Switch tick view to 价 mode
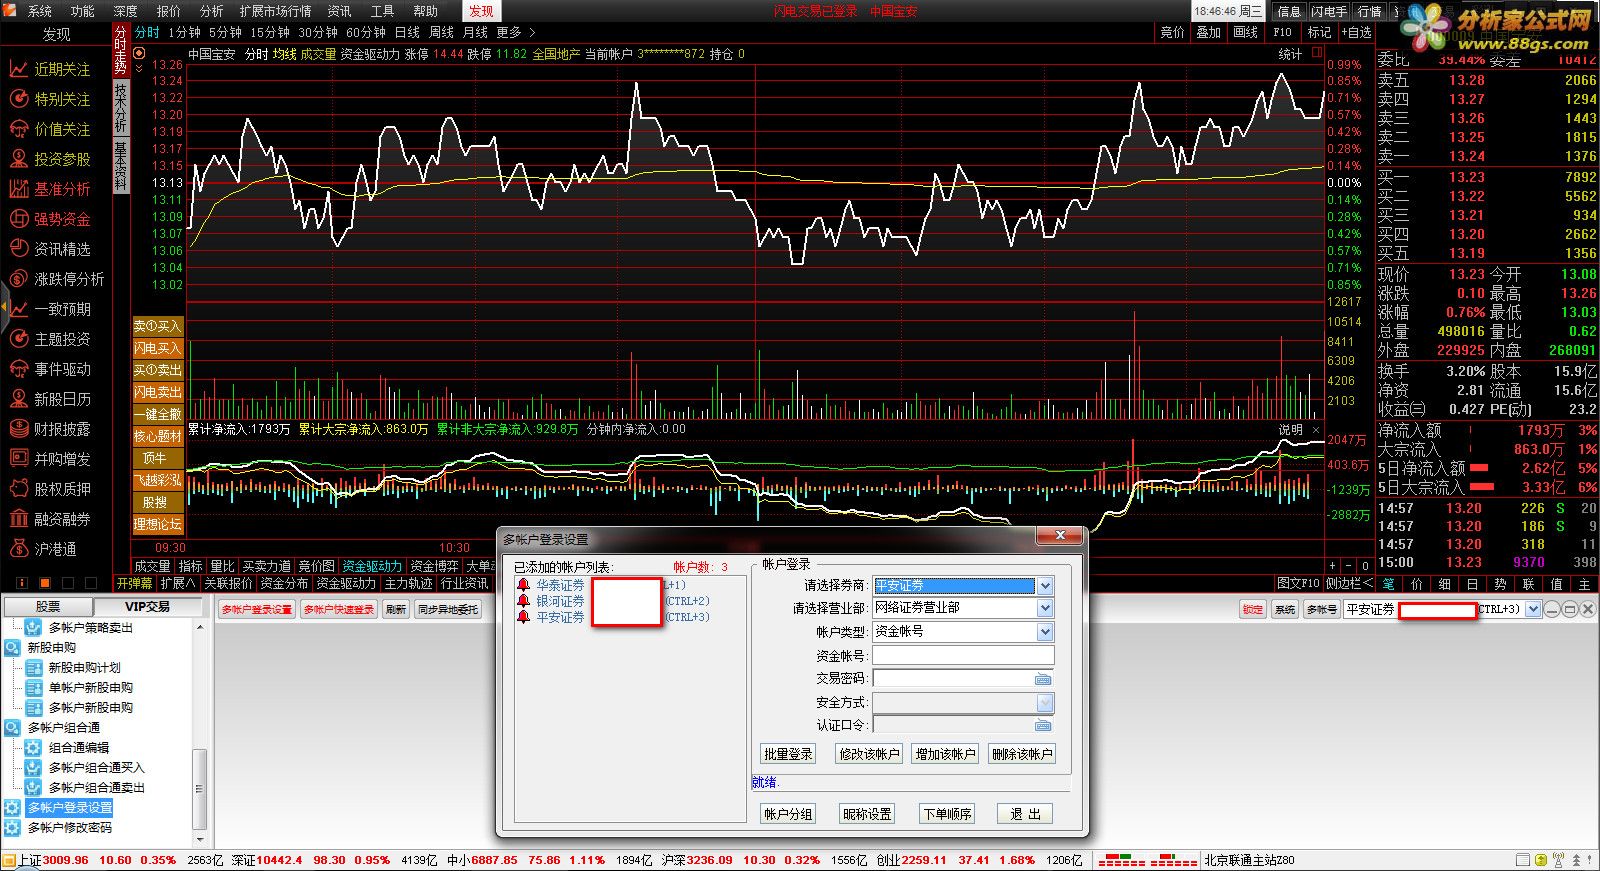The image size is (1600, 871). coord(1416,584)
